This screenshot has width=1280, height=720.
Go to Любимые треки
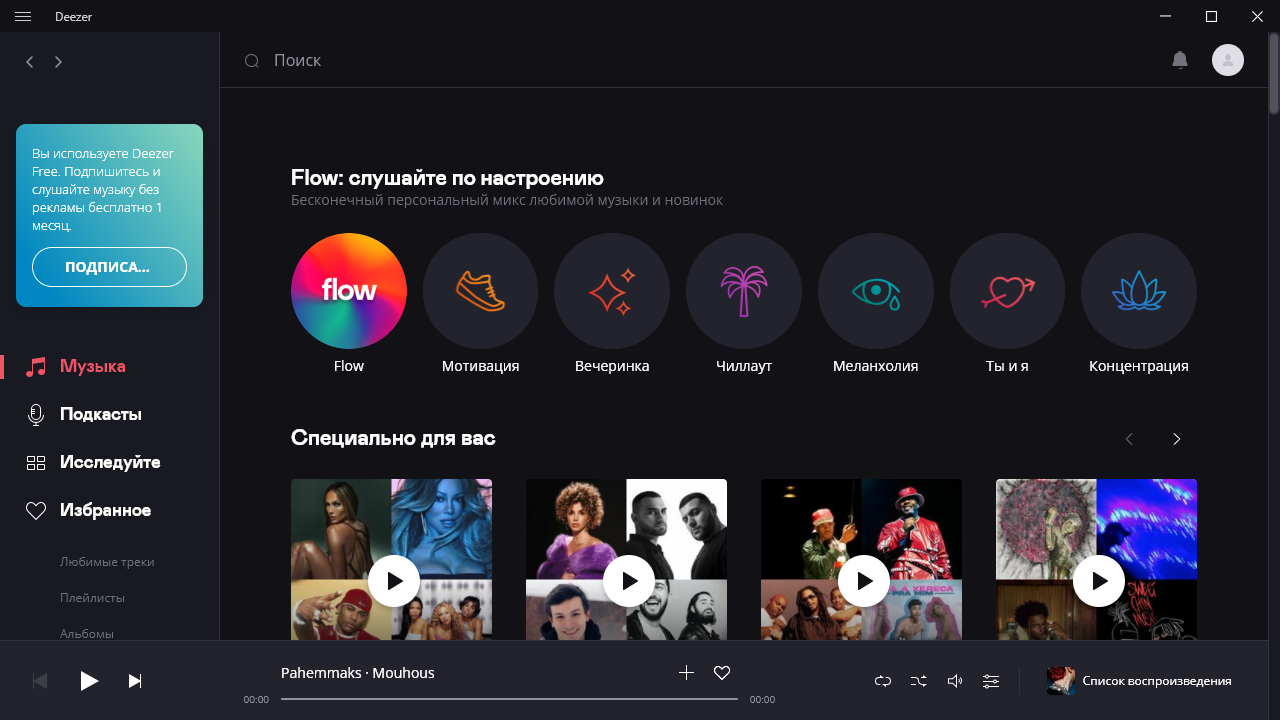[x=107, y=562]
